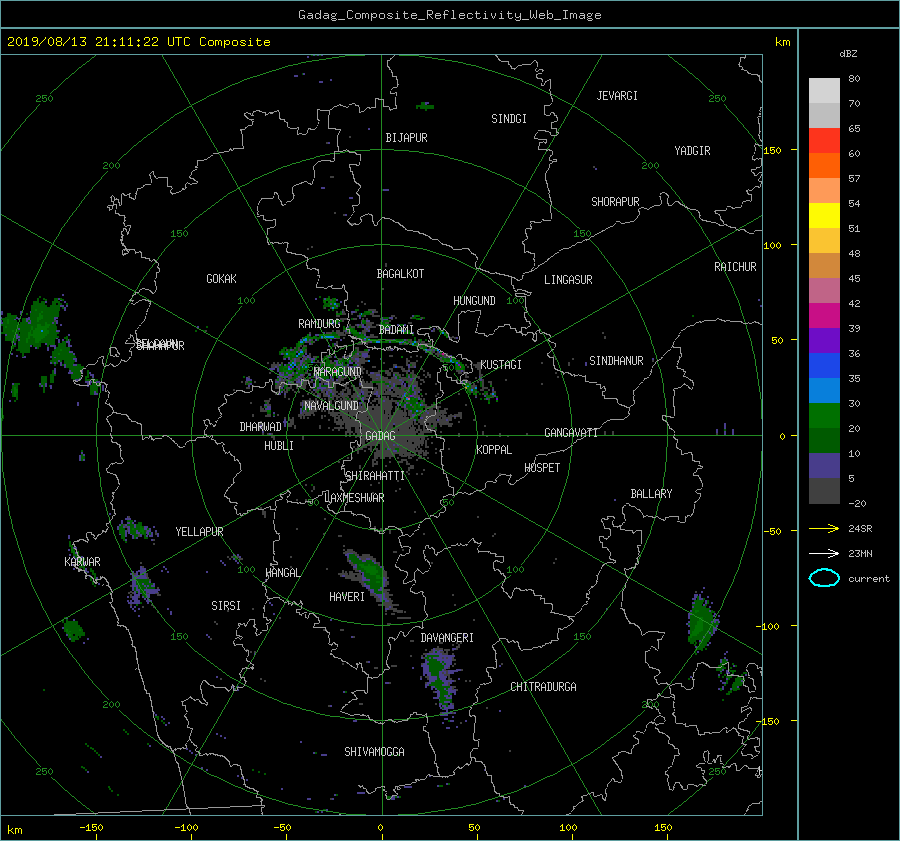Select the grey 70-65 dBZ swatch

coord(824,115)
